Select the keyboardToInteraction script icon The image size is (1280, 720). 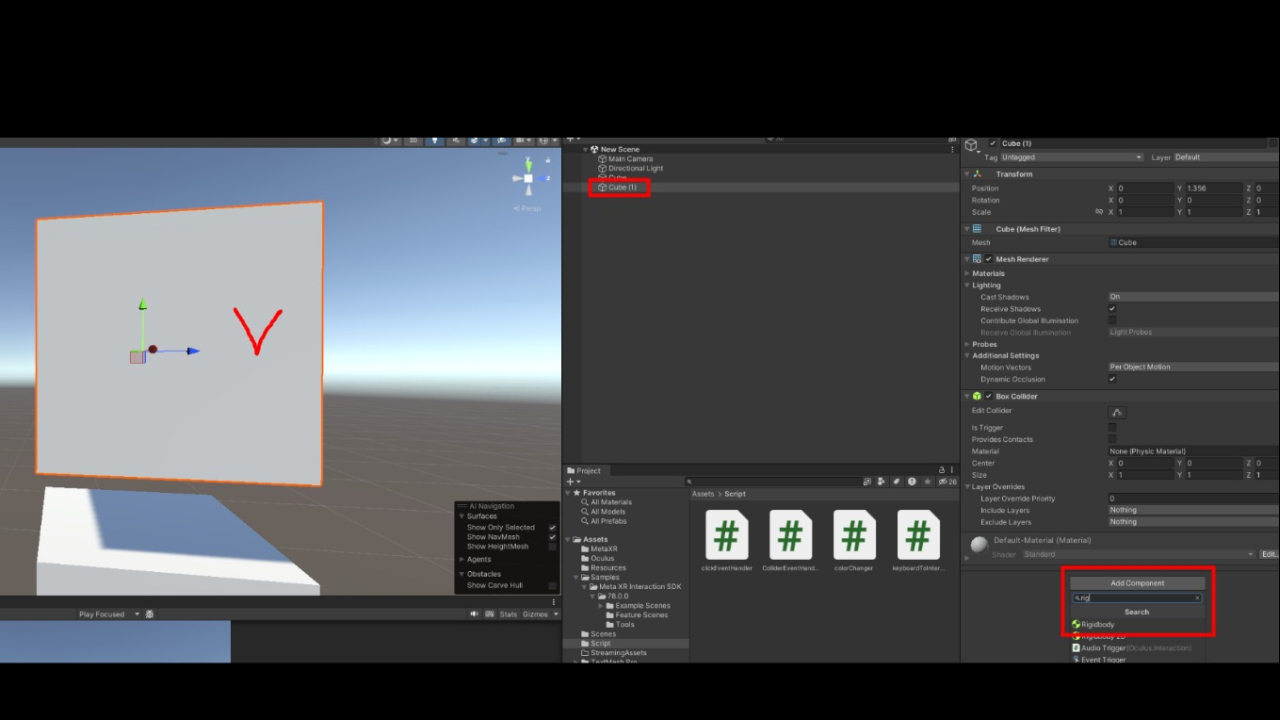point(917,536)
